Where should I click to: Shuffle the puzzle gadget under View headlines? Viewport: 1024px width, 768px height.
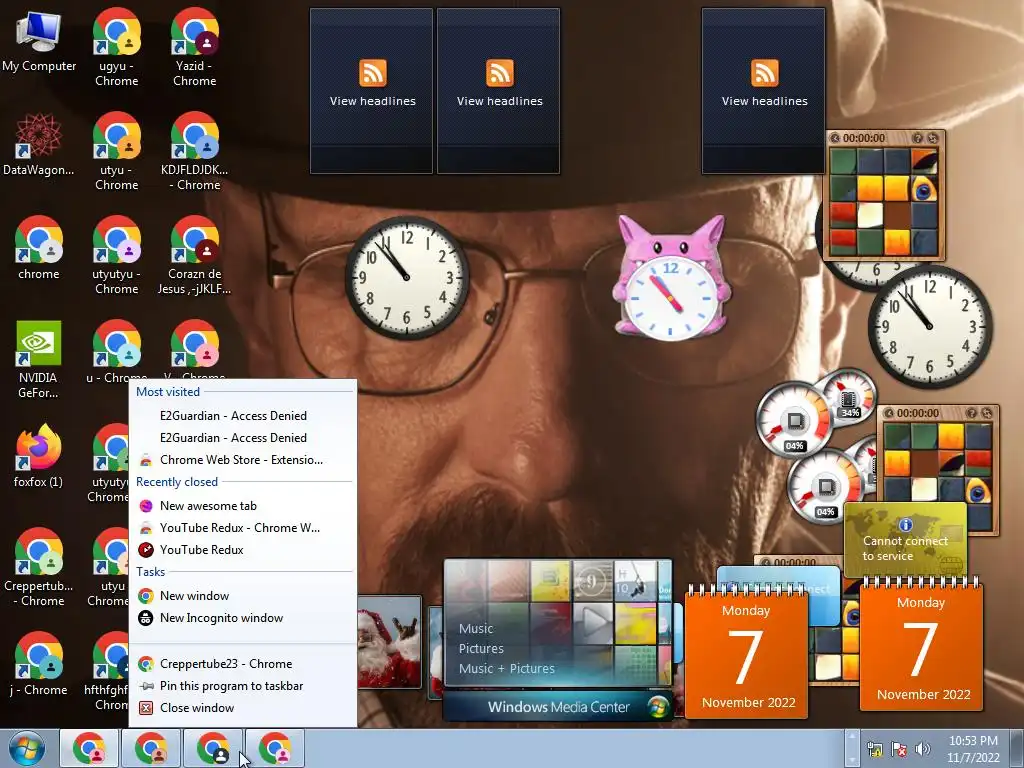[x=933, y=138]
